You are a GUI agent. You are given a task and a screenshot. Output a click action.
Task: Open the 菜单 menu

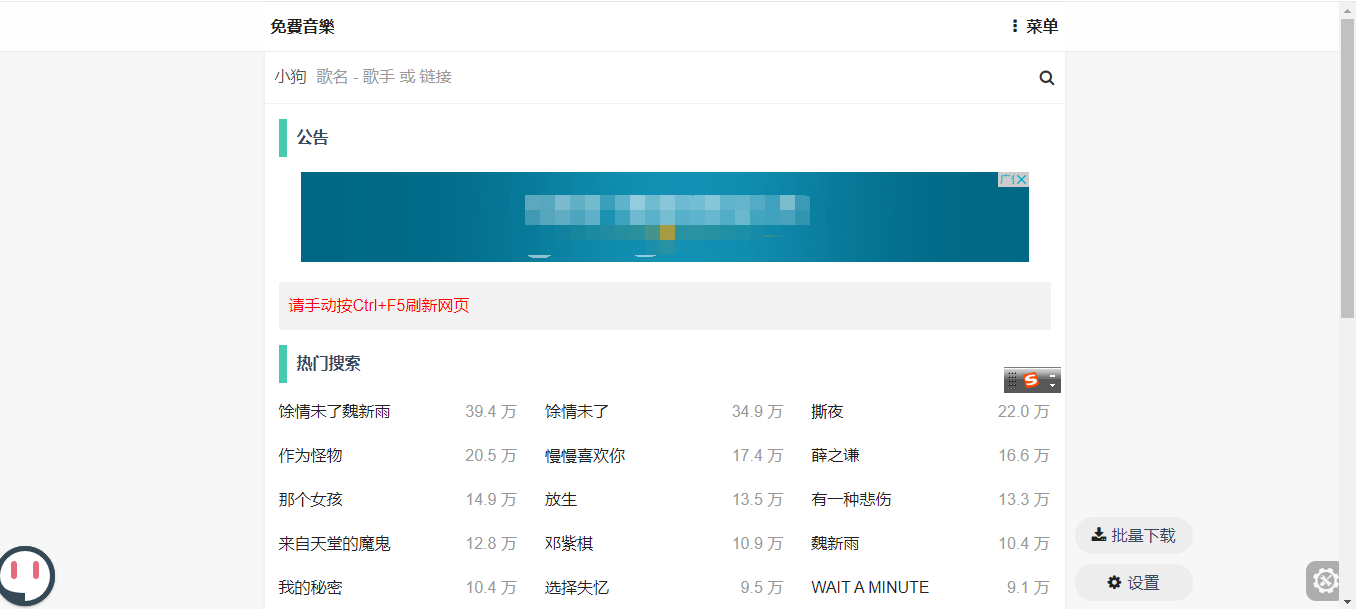coord(1035,27)
